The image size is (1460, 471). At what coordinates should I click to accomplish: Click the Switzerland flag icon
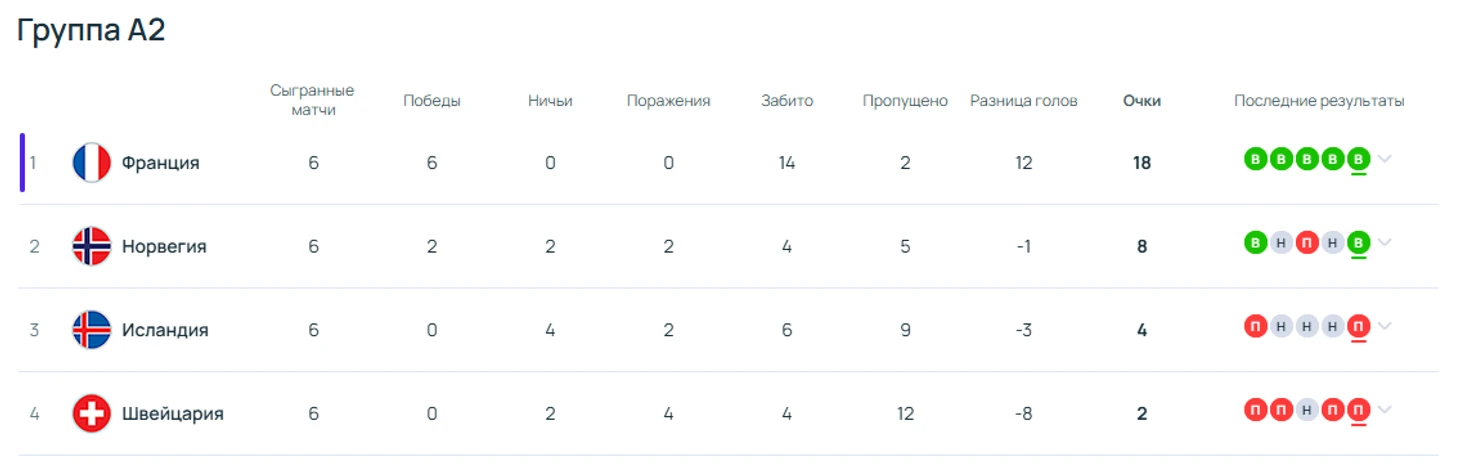(92, 414)
